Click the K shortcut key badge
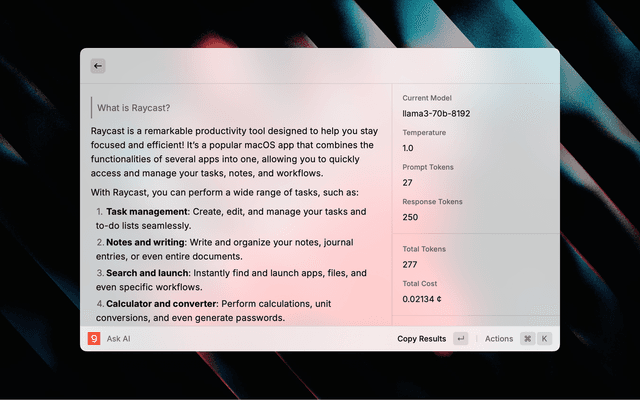 pyautogui.click(x=545, y=339)
